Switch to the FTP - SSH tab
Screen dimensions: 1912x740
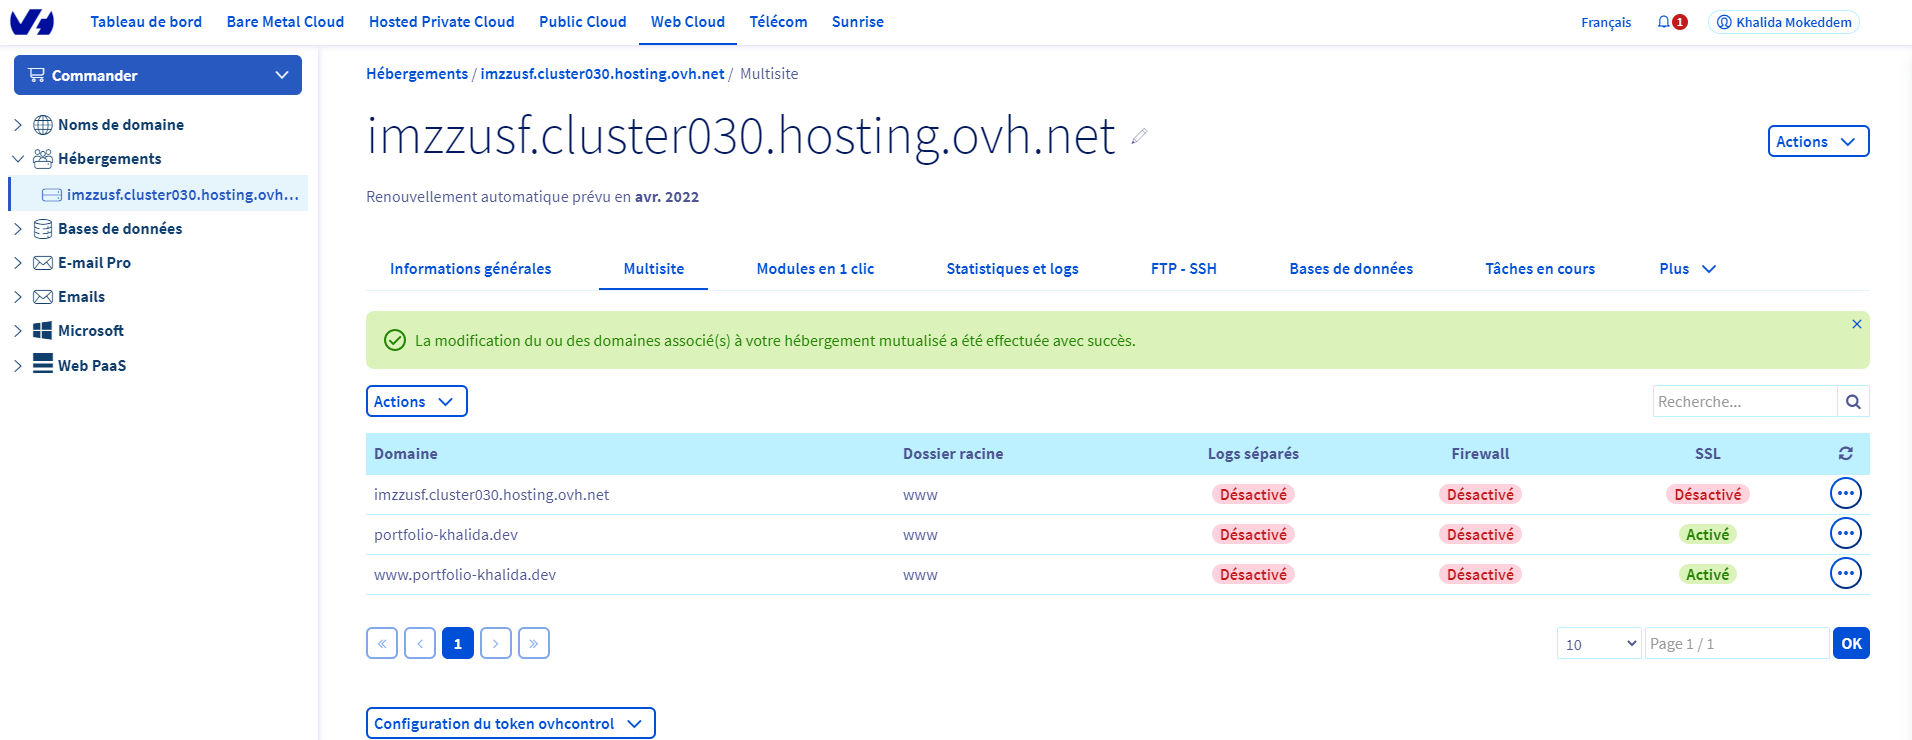point(1183,269)
